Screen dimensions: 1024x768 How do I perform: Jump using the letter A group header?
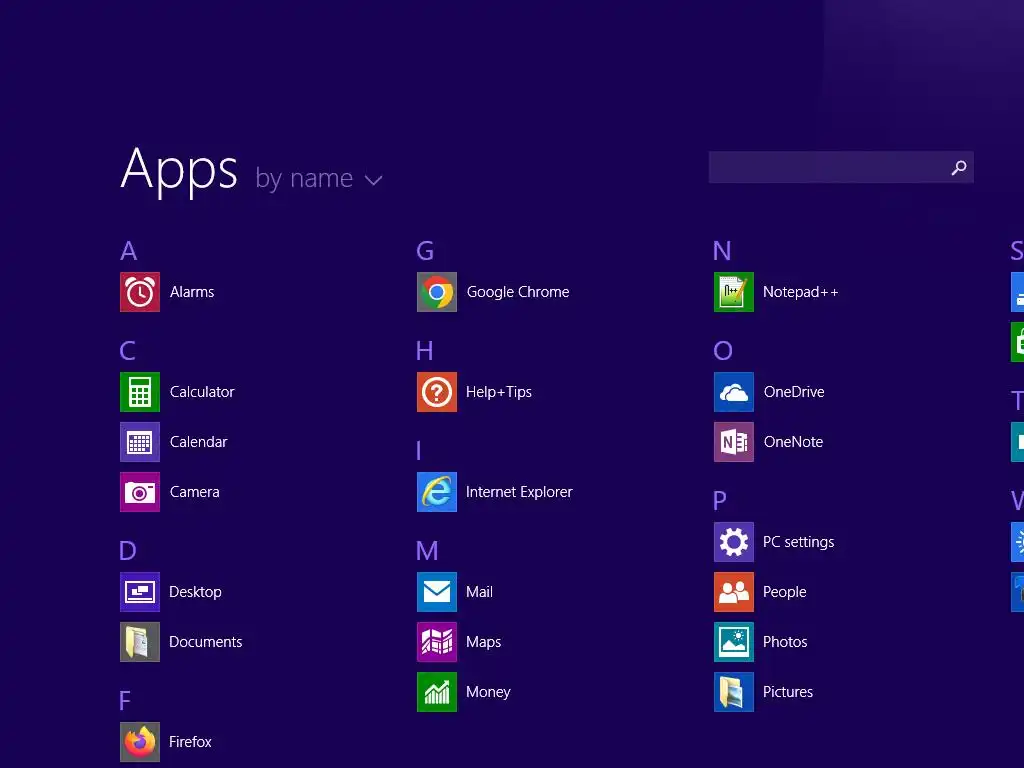click(129, 251)
